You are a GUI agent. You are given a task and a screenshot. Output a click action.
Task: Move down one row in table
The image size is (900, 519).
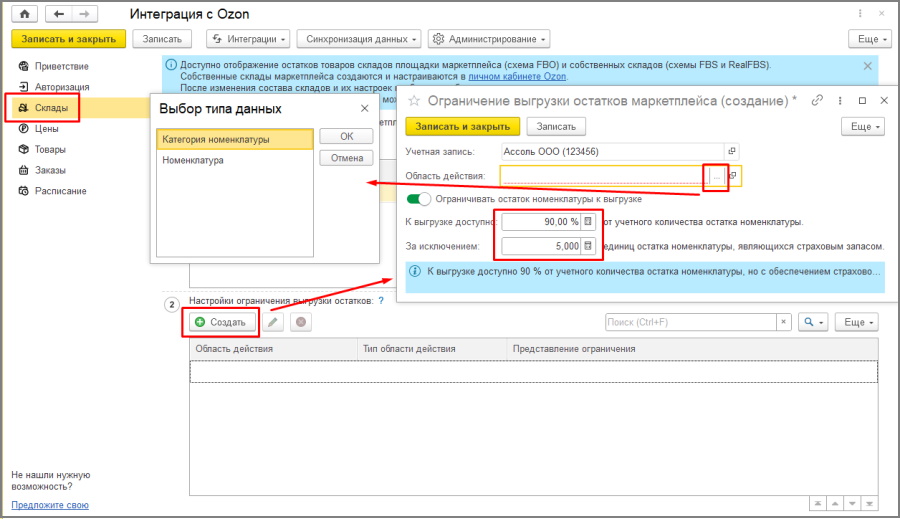tap(852, 503)
